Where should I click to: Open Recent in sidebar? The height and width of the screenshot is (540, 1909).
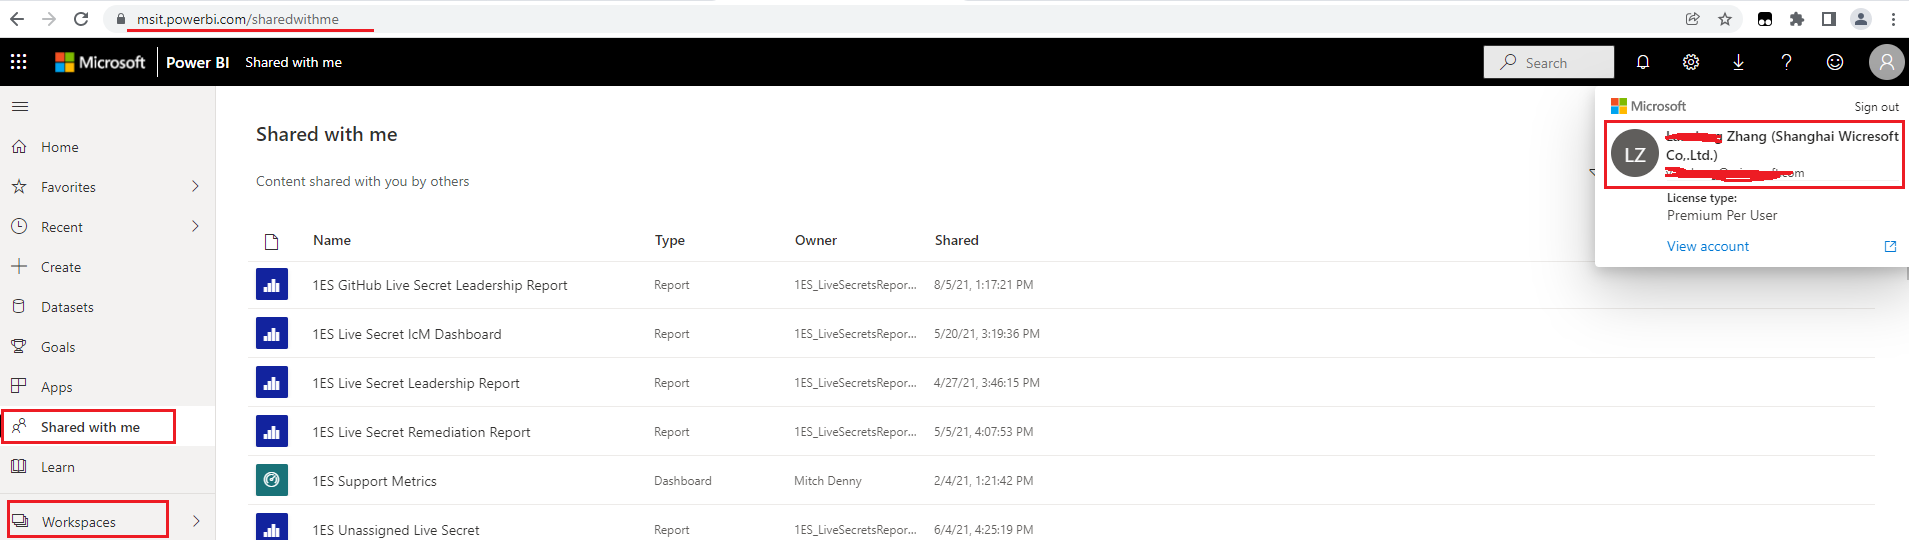click(x=107, y=227)
